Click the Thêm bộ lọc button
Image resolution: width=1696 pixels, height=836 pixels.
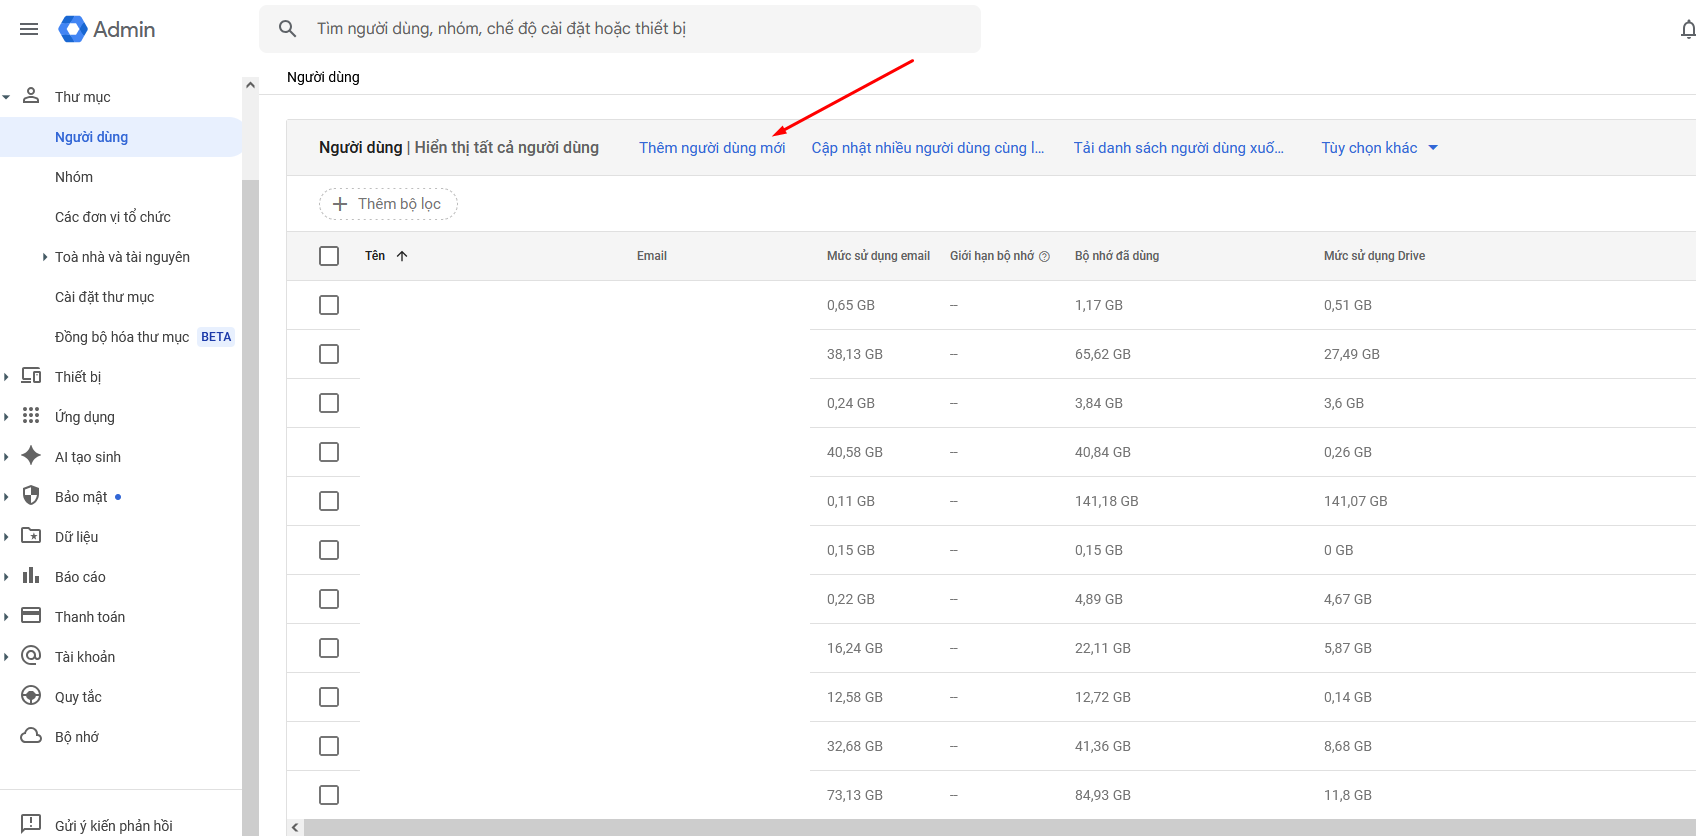pyautogui.click(x=388, y=204)
